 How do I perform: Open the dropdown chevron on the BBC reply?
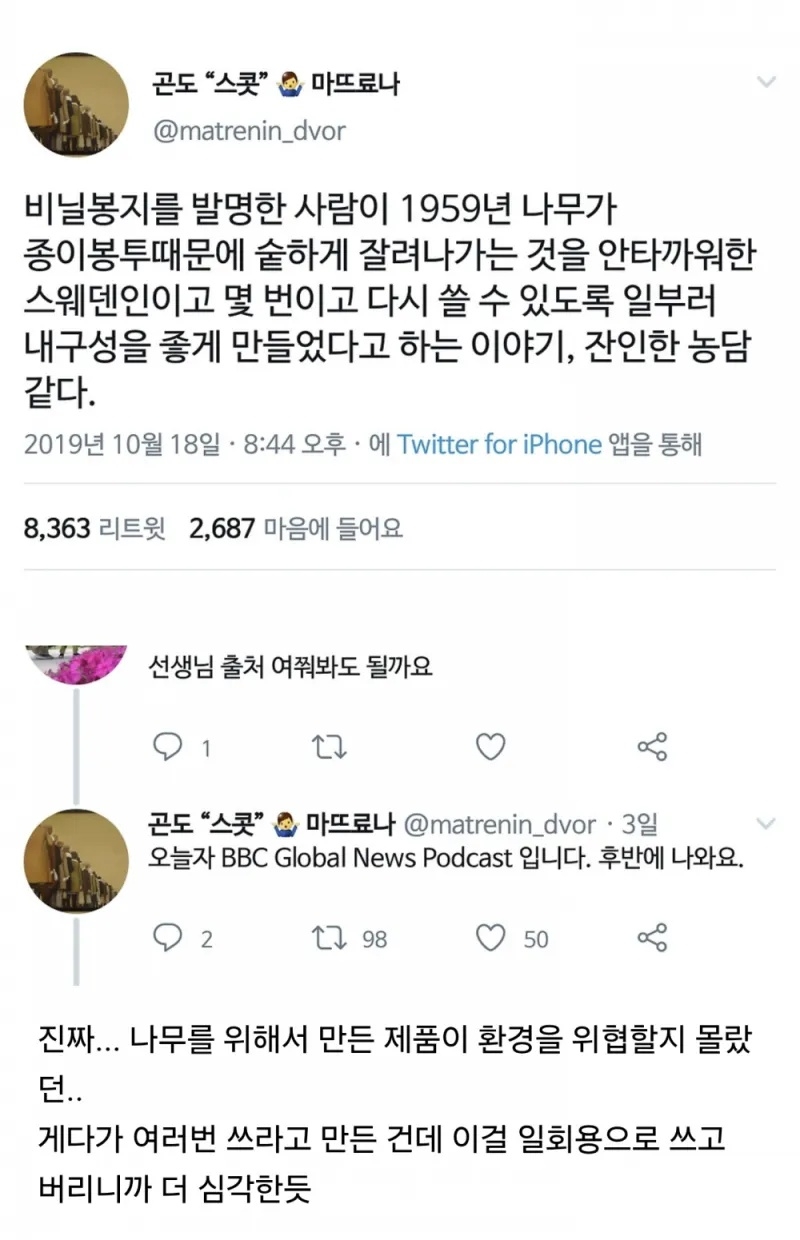tap(765, 825)
